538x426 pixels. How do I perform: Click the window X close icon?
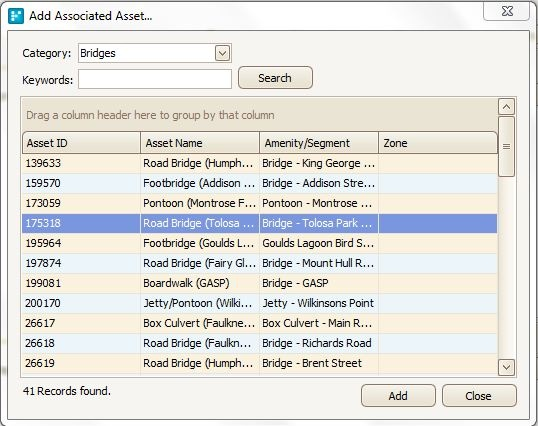(507, 11)
